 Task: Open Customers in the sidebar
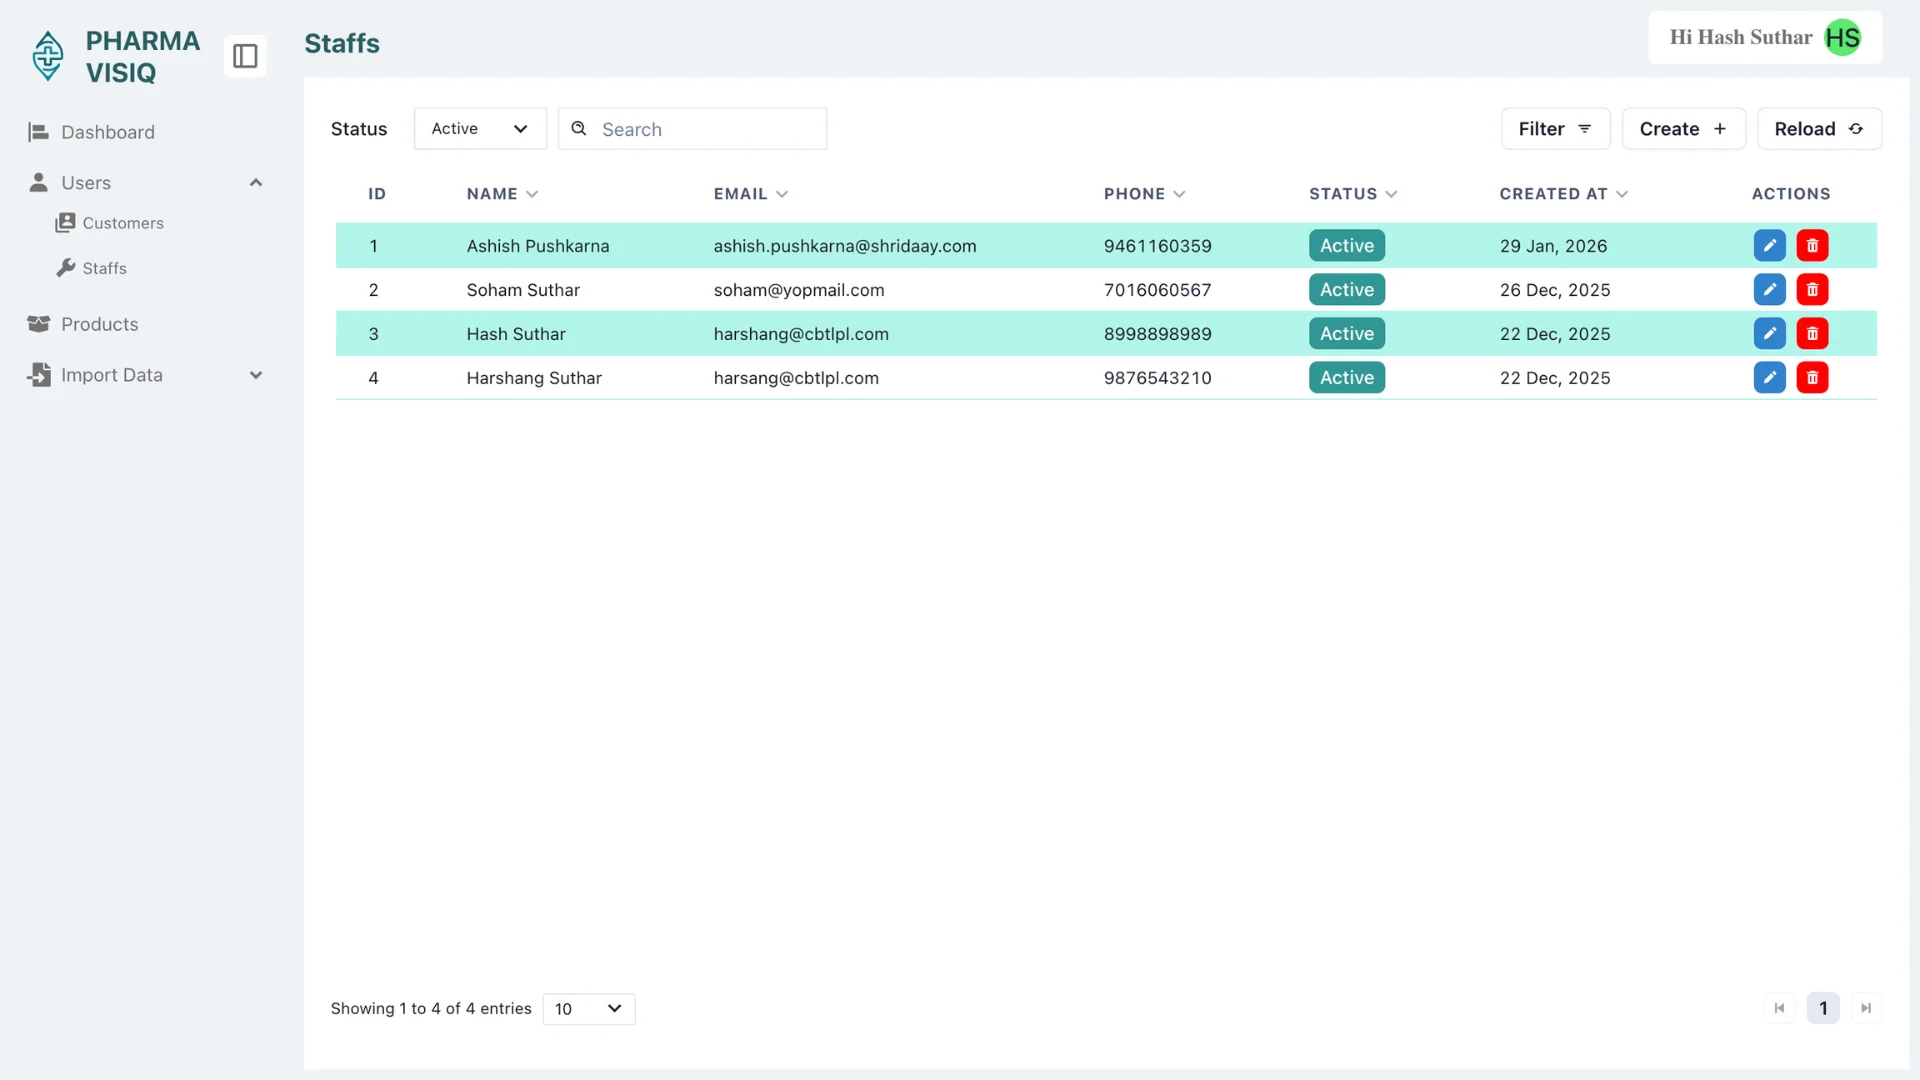122,223
